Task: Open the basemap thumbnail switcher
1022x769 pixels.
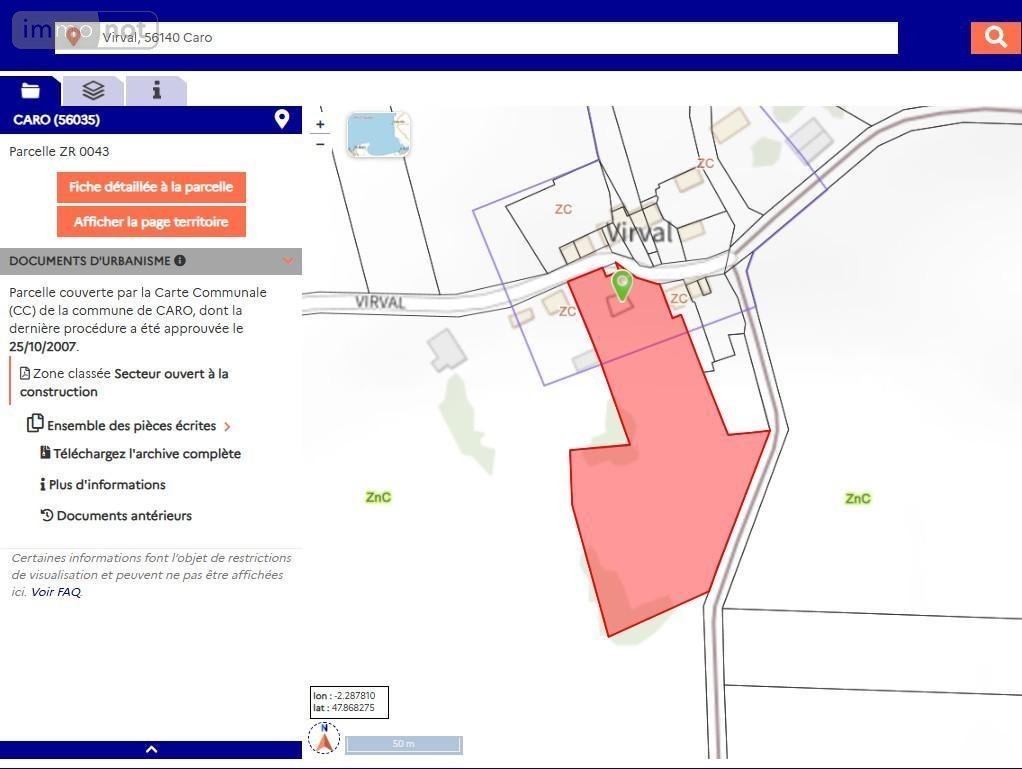Action: 379,135
